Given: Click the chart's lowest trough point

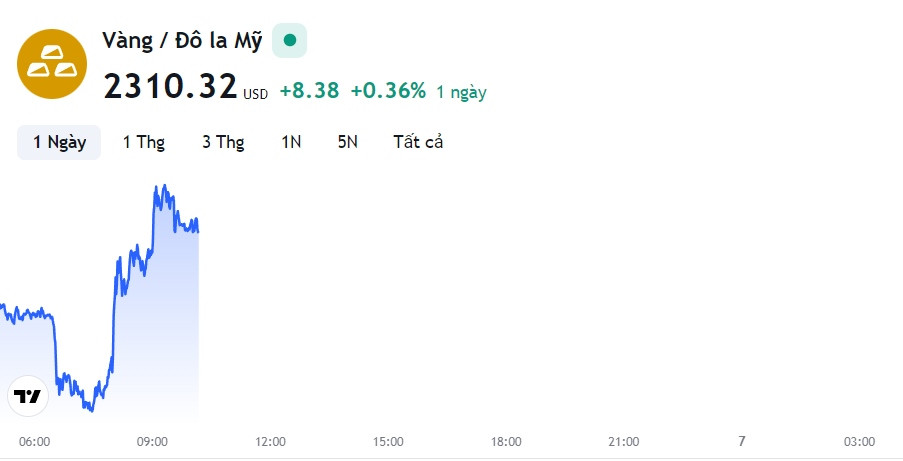Looking at the screenshot, I should [91, 411].
